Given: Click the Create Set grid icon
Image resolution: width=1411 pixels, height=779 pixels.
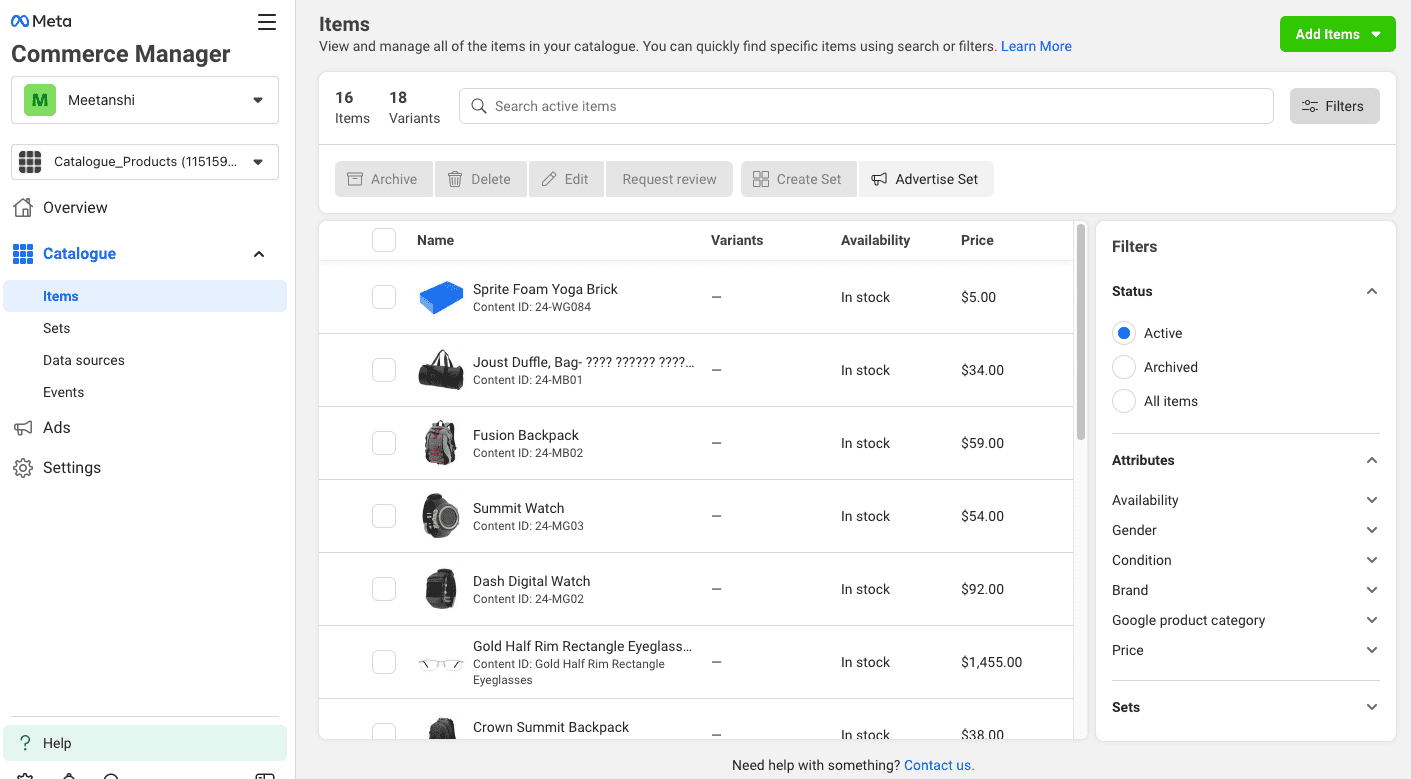Looking at the screenshot, I should [x=761, y=179].
